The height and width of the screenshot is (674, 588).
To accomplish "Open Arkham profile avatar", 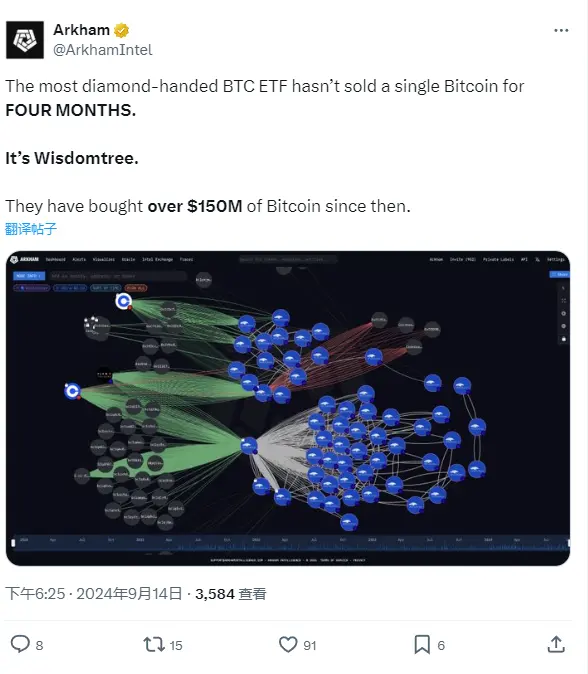I will point(24,40).
